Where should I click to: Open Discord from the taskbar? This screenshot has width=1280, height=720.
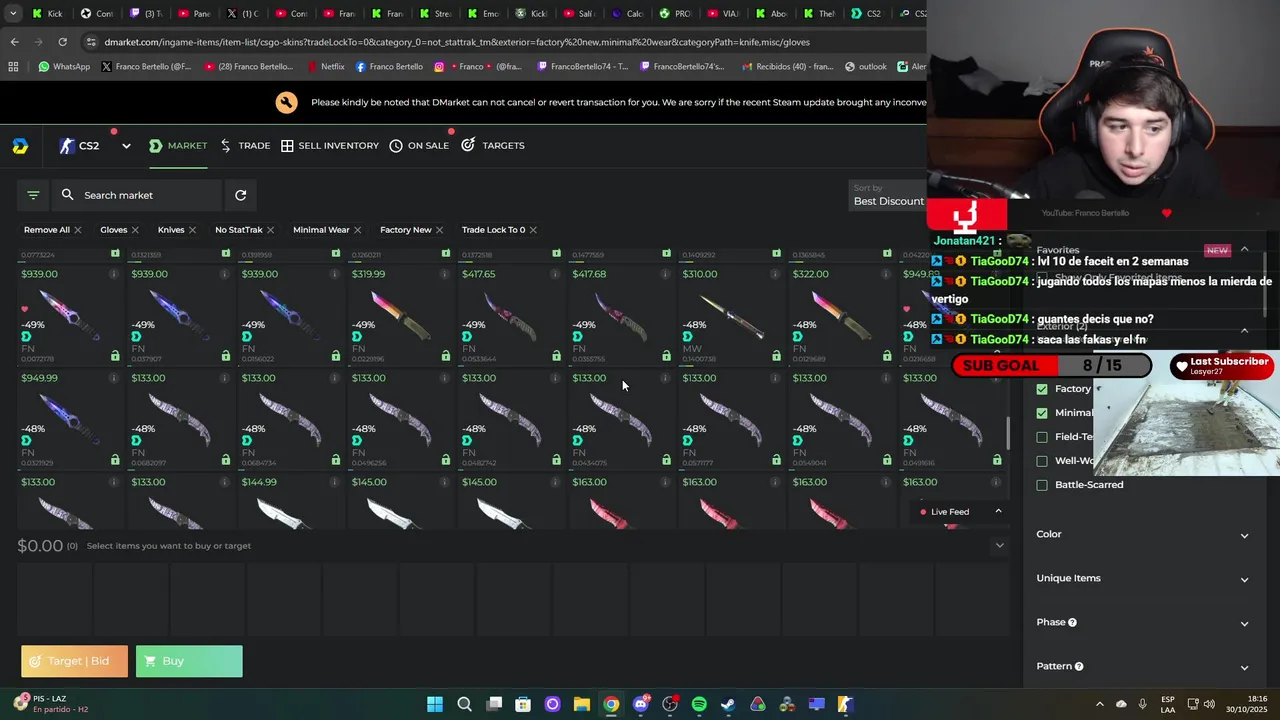point(641,704)
